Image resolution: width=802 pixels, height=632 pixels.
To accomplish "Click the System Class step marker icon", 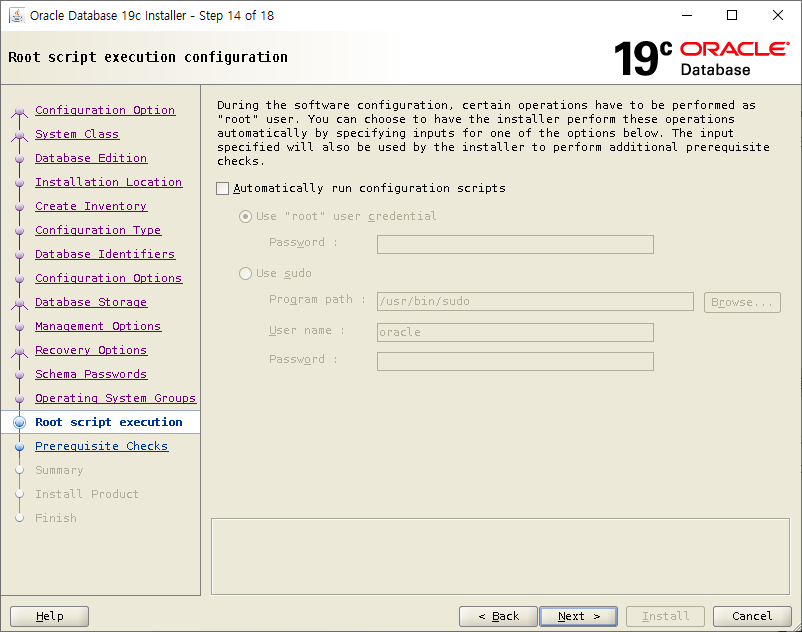I will point(19,134).
